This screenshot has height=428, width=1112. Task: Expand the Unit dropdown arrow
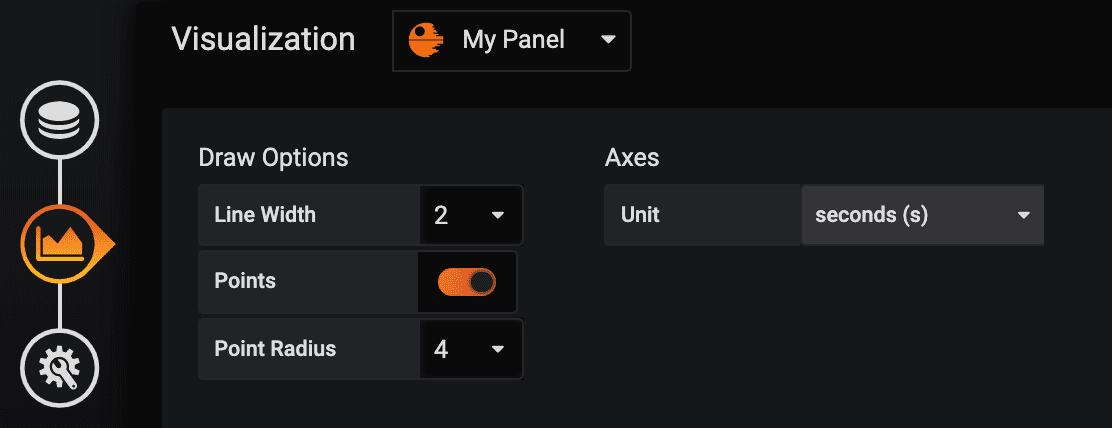[x=1023, y=215]
